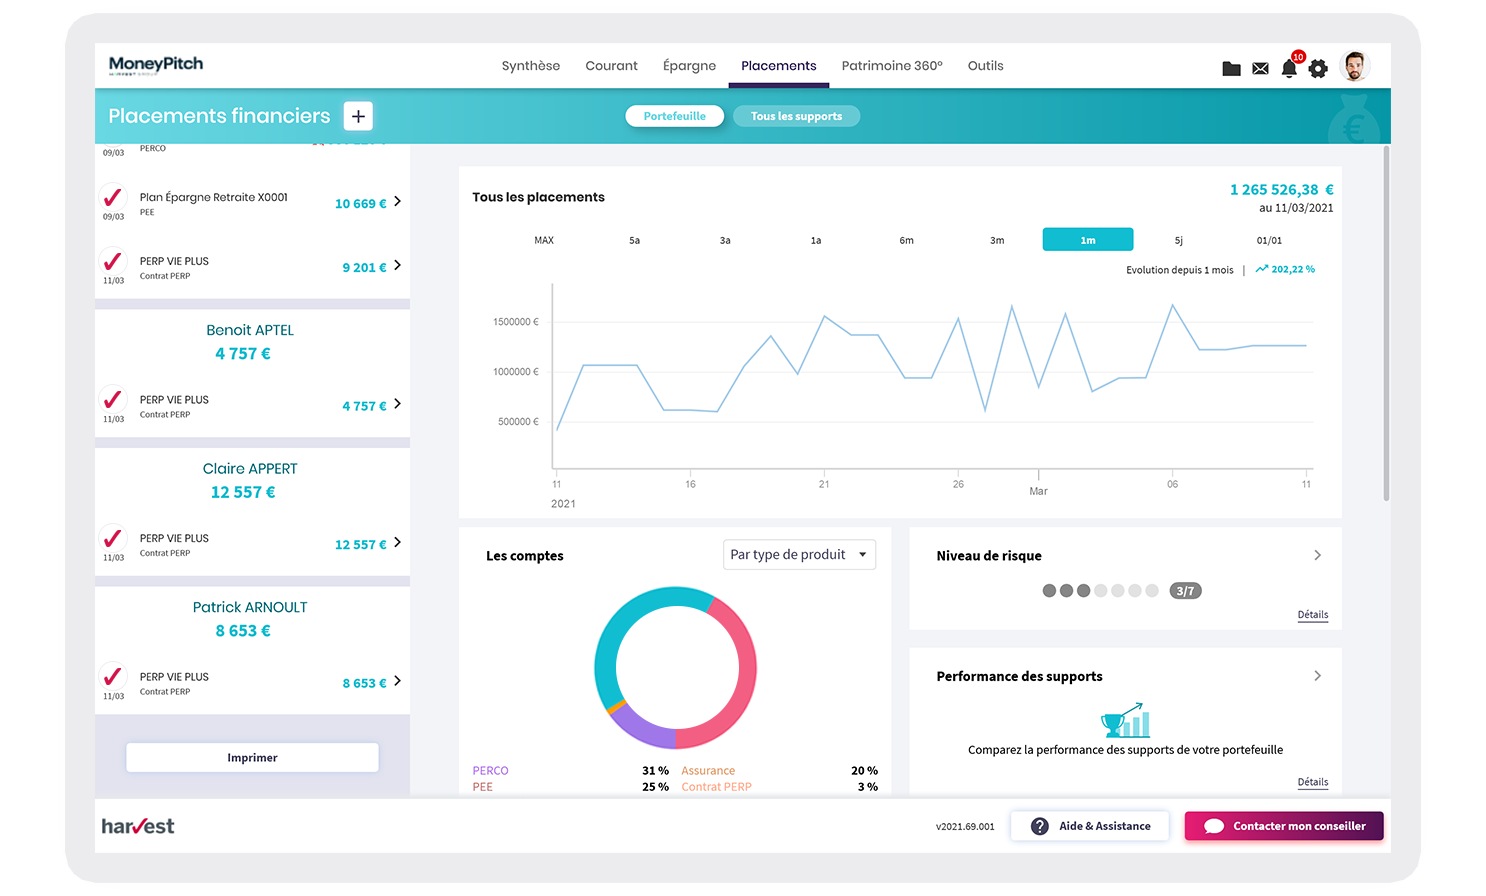Viewport: 1486px width, 896px height.
Task: Expand the 10 669 € row chevron
Action: pyautogui.click(x=397, y=202)
